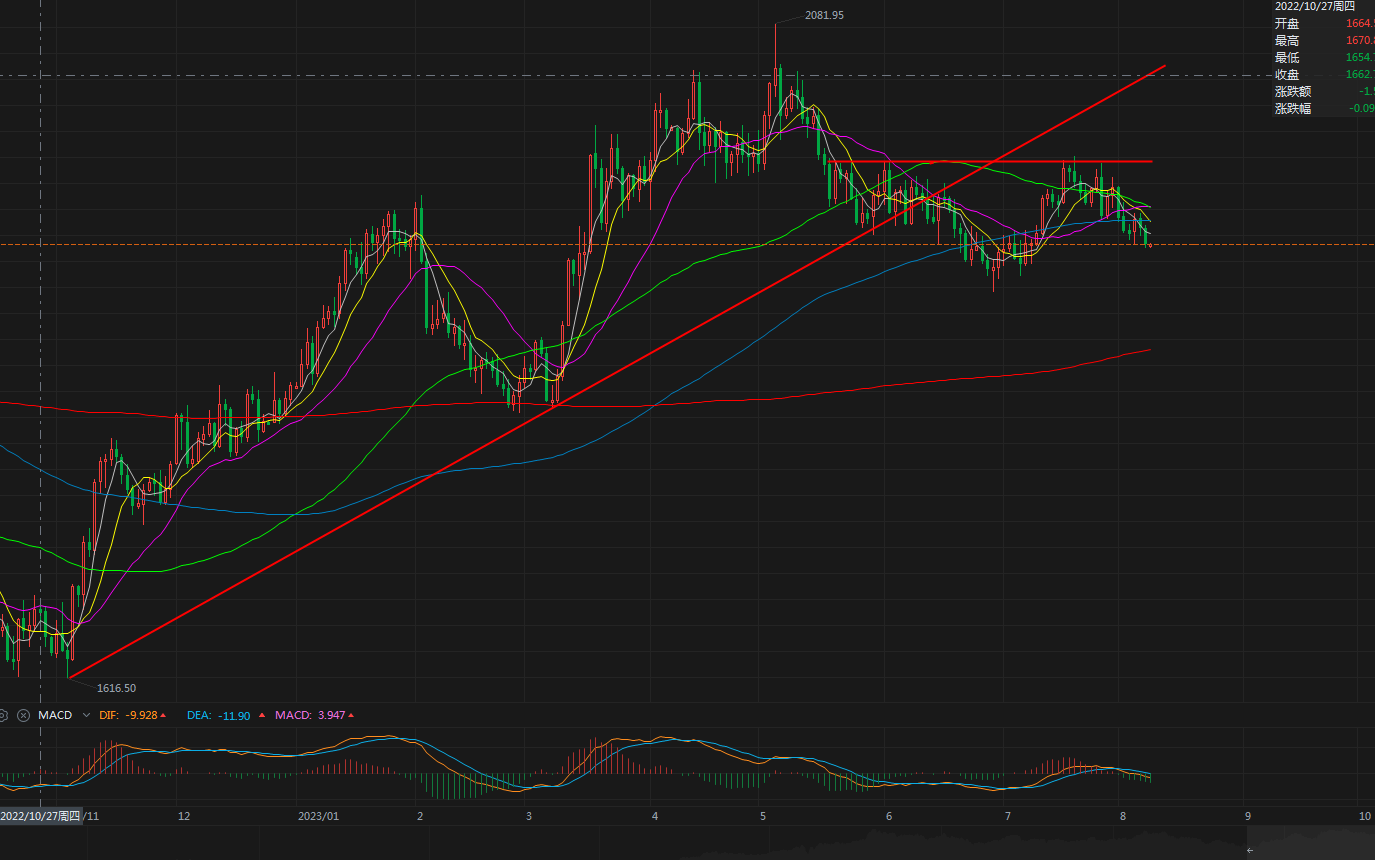The height and width of the screenshot is (860, 1375).
Task: Select the 1616.50 low price label
Action: [116, 688]
